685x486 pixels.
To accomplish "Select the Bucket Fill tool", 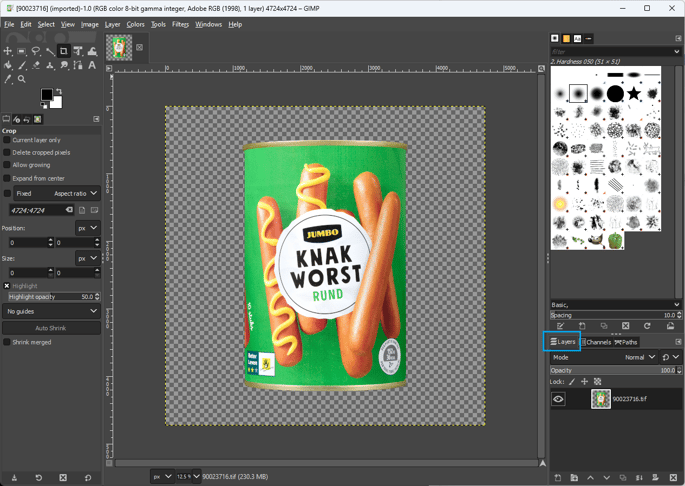I will coord(7,66).
